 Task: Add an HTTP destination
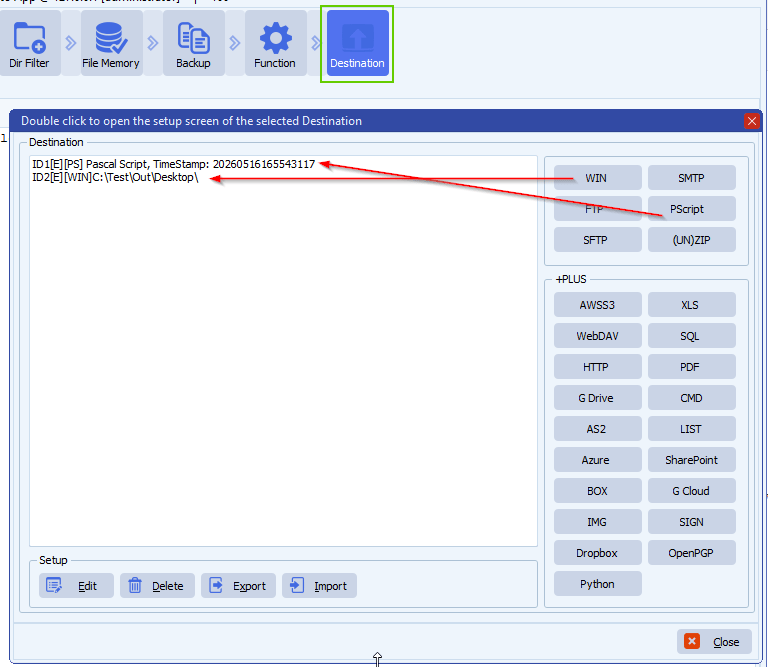598,367
